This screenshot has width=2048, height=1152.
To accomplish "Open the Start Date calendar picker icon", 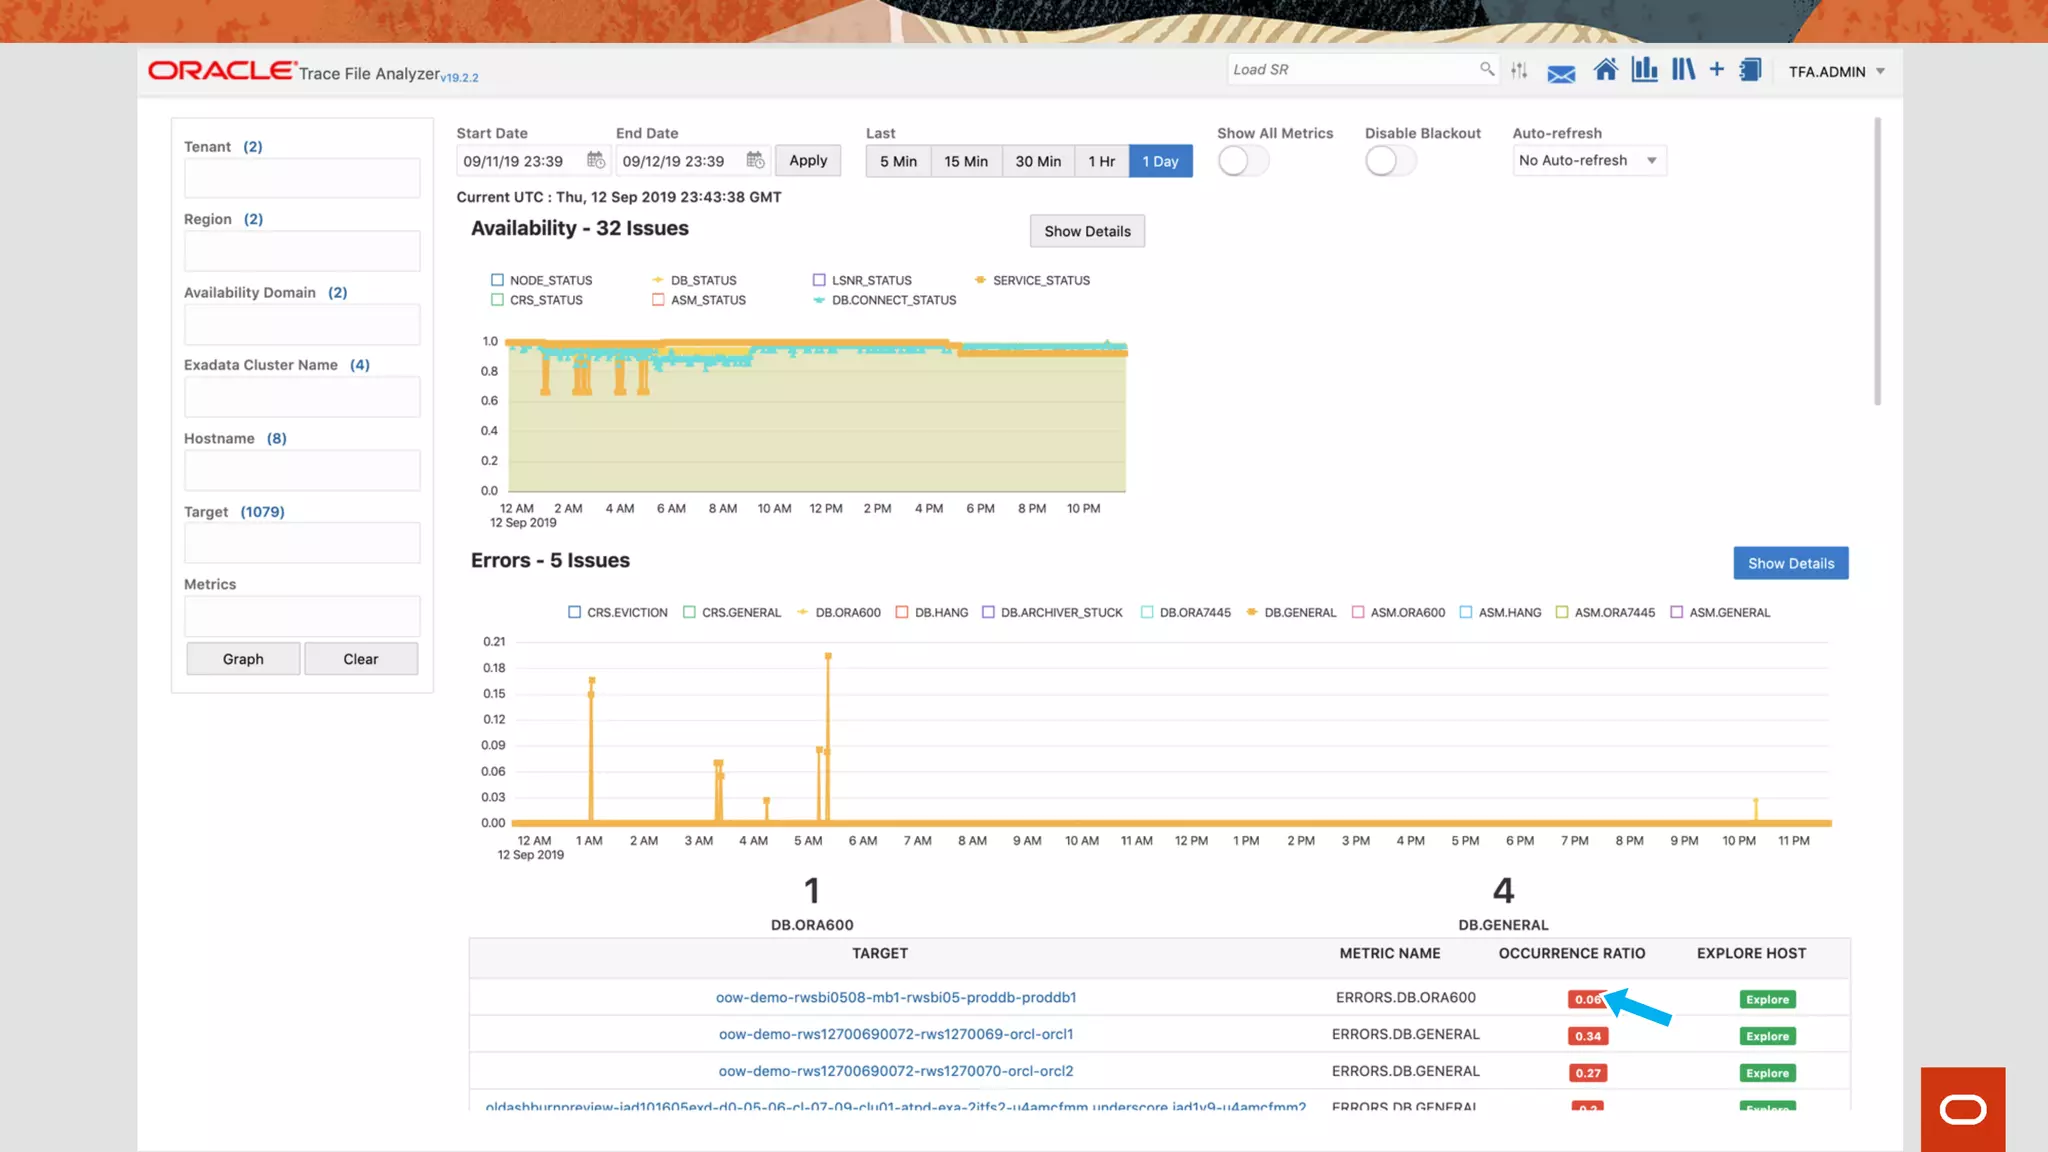I will [596, 160].
